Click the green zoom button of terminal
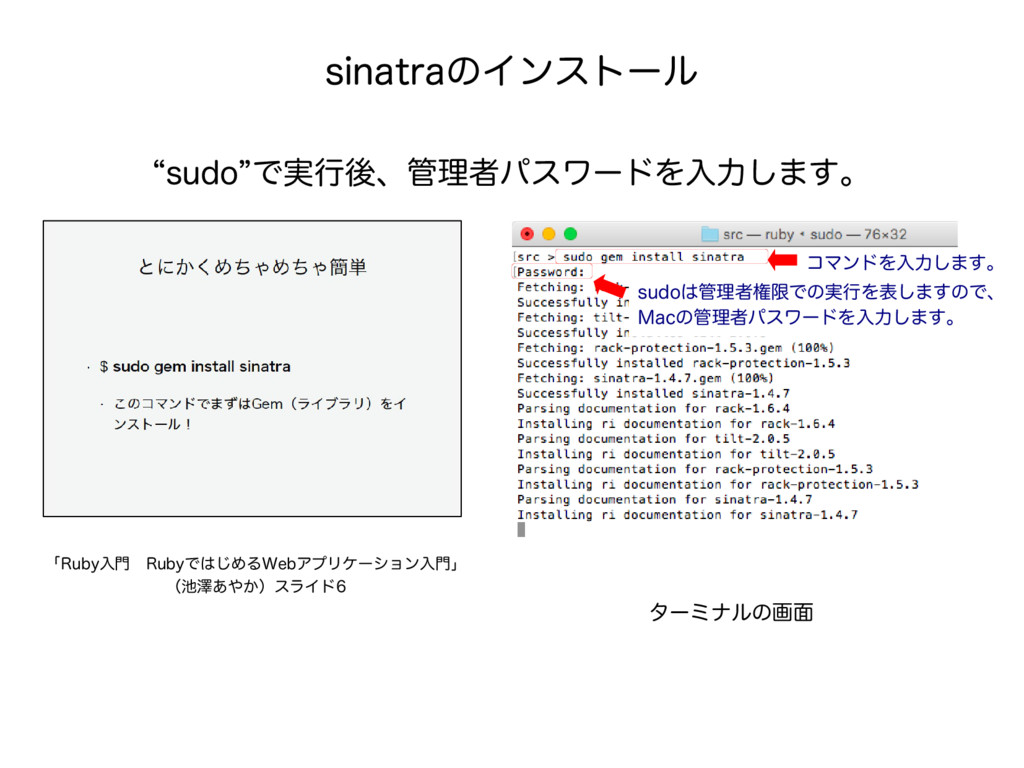 [x=570, y=234]
